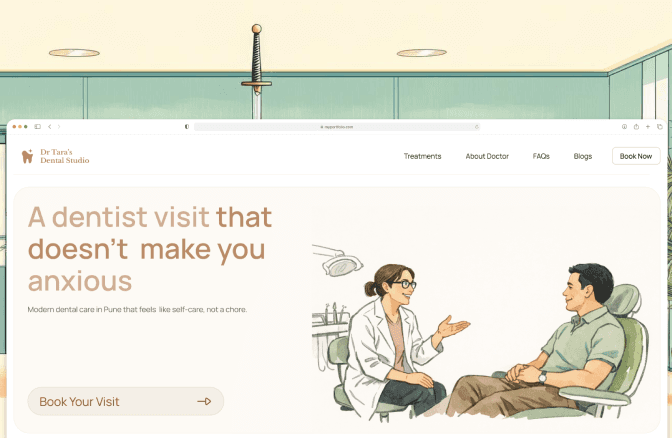Click the reload icon in address bar
The image size is (672, 438).
click(477, 127)
